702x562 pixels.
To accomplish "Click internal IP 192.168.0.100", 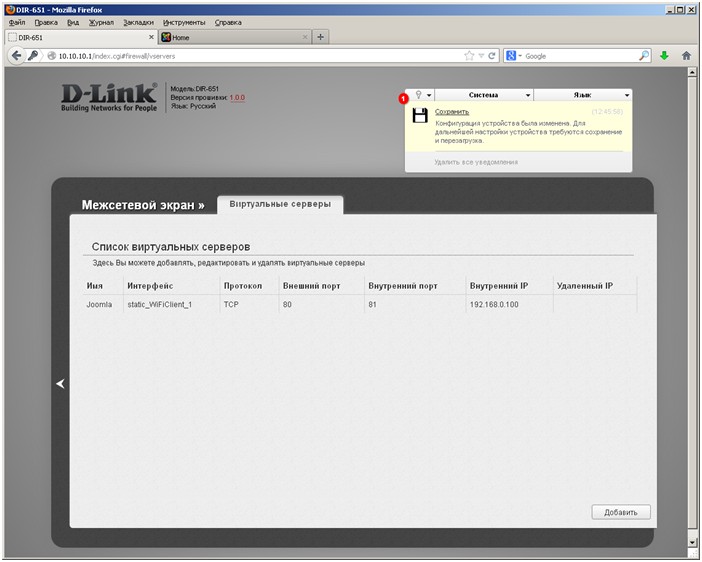I will click(x=494, y=305).
